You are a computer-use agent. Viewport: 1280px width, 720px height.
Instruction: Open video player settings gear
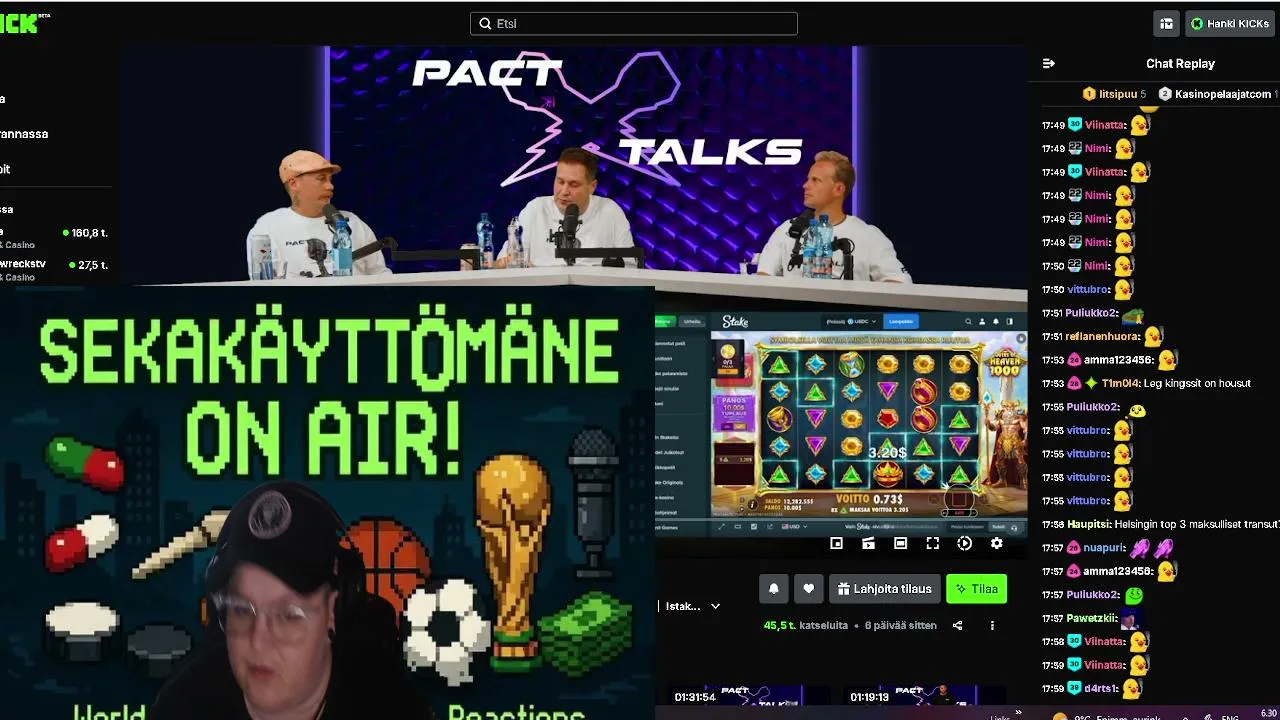tap(997, 543)
